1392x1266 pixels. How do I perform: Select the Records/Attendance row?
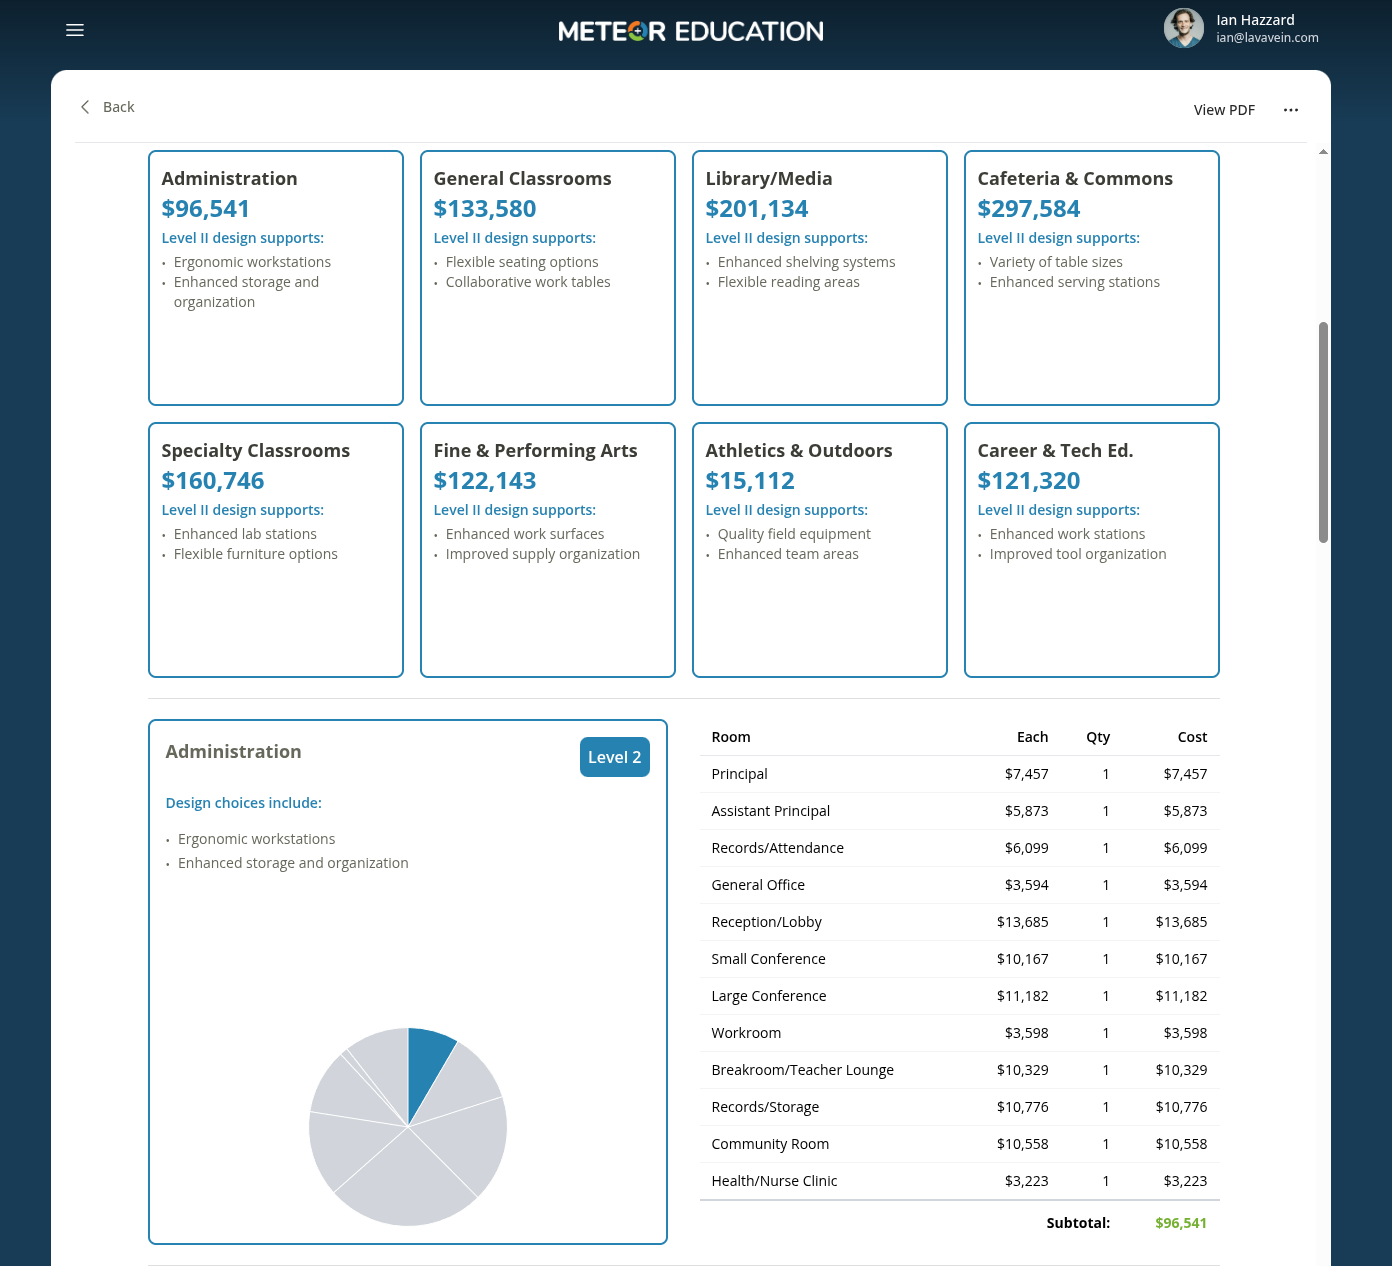tap(960, 848)
